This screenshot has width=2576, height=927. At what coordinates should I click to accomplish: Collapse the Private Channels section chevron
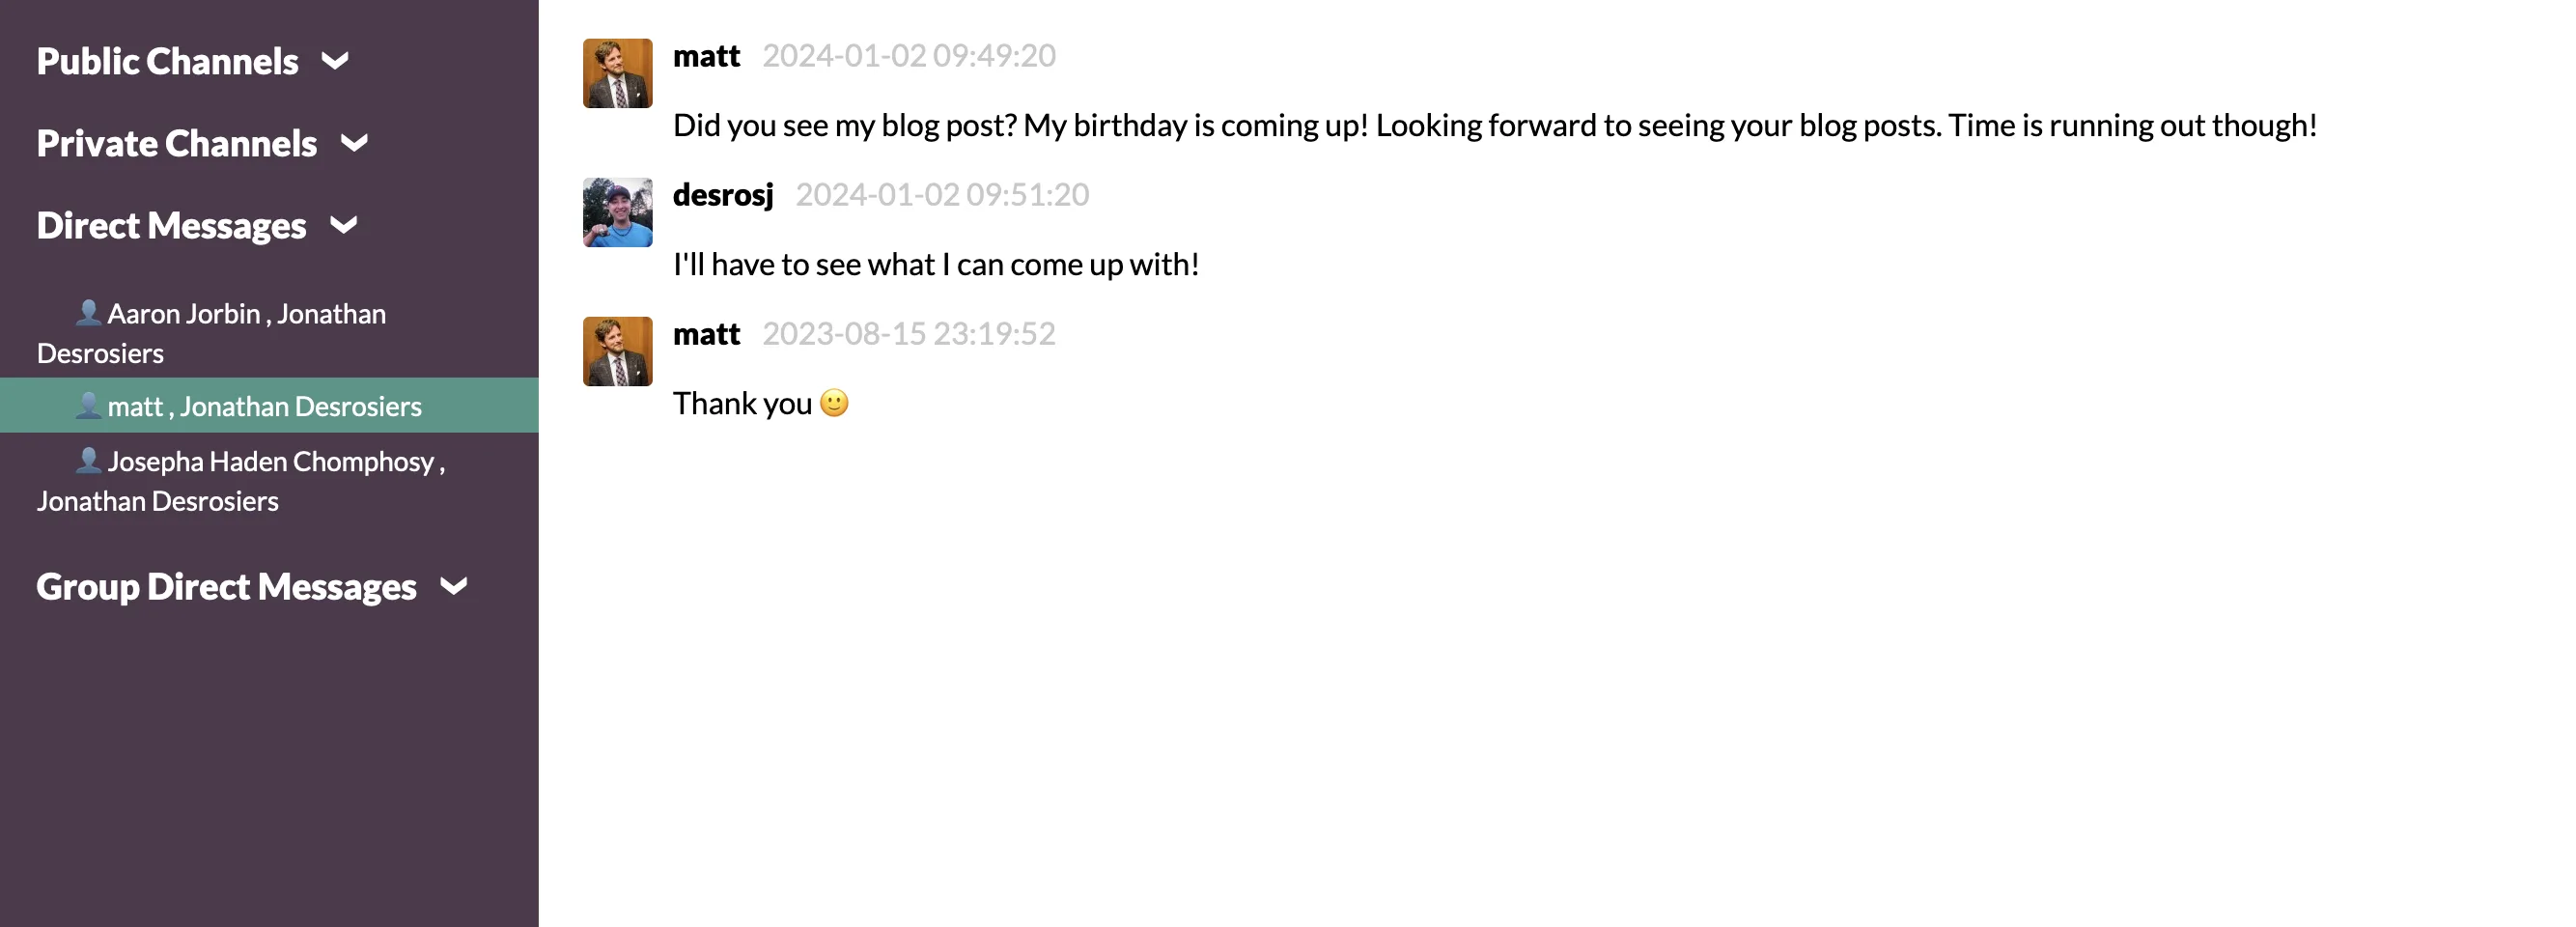point(352,143)
